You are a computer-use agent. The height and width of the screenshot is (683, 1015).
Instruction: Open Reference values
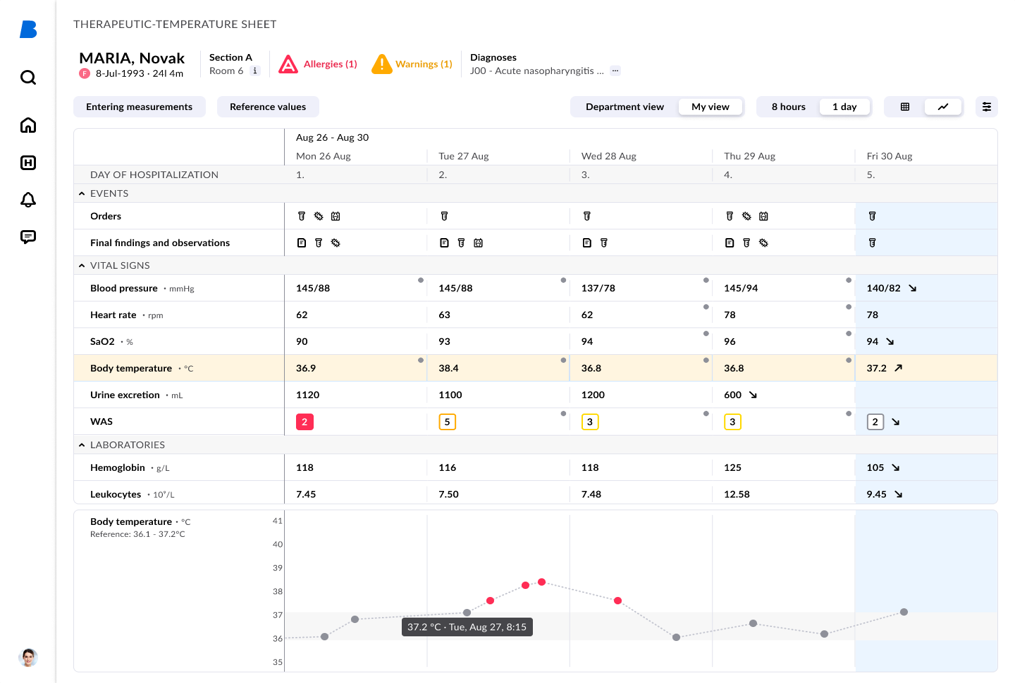pyautogui.click(x=267, y=107)
